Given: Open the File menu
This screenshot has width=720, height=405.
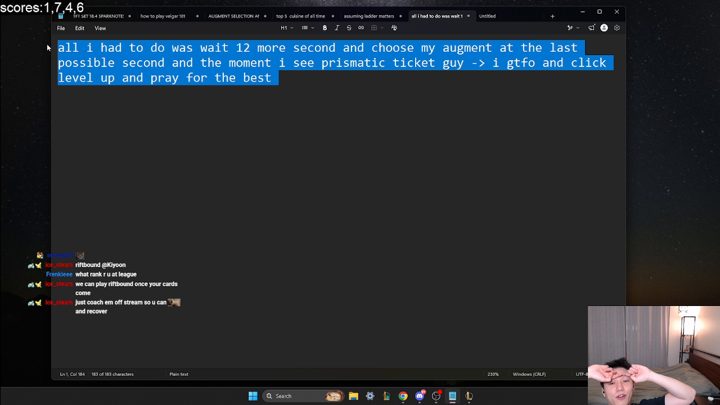Looking at the screenshot, I should pyautogui.click(x=61, y=28).
